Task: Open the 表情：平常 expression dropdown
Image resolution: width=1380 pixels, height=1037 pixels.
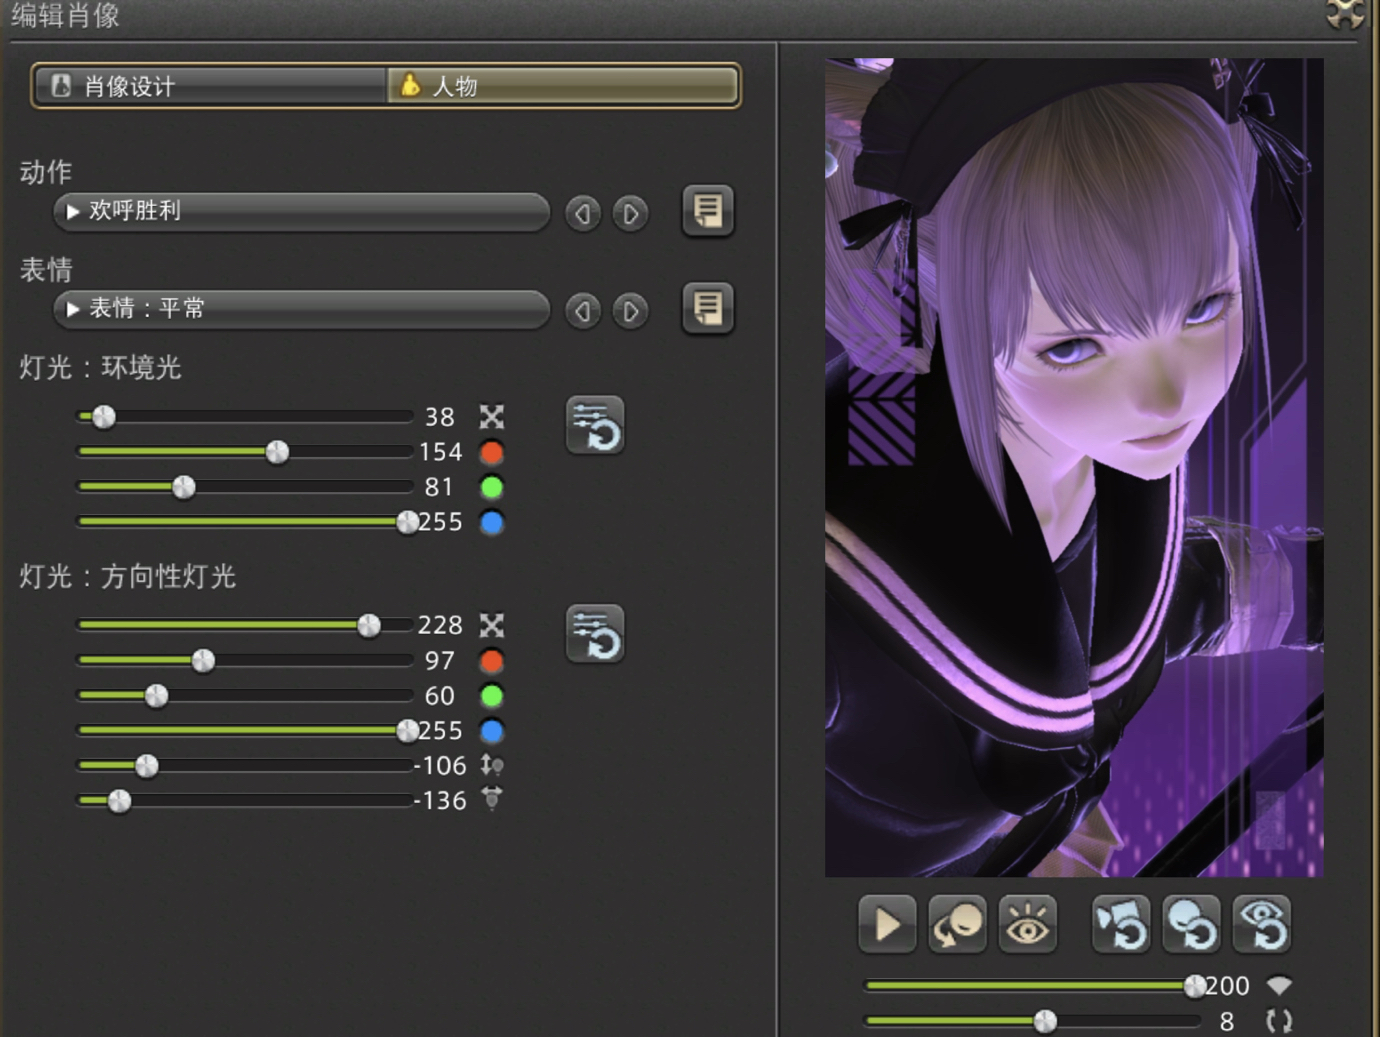Action: 301,309
